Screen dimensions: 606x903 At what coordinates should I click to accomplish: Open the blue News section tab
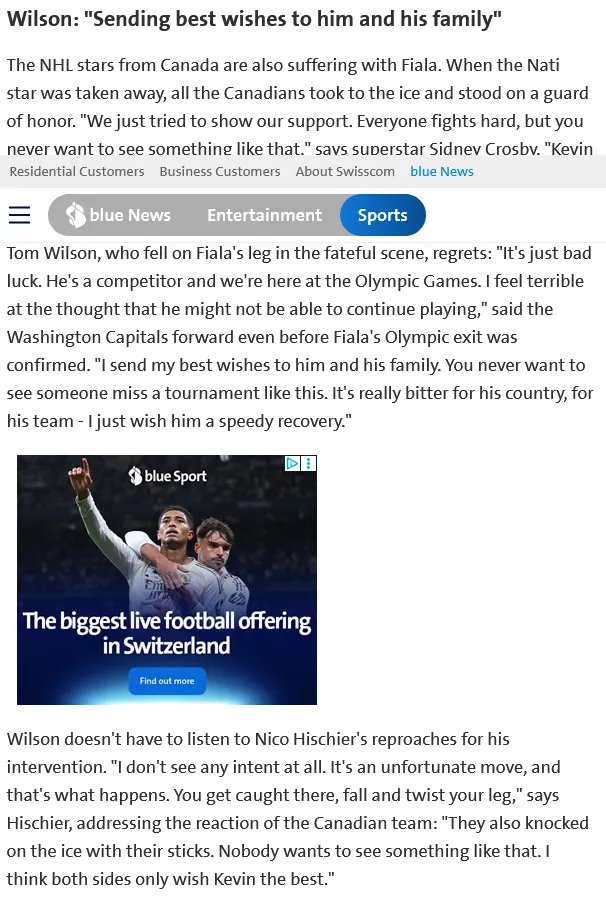[x=119, y=215]
